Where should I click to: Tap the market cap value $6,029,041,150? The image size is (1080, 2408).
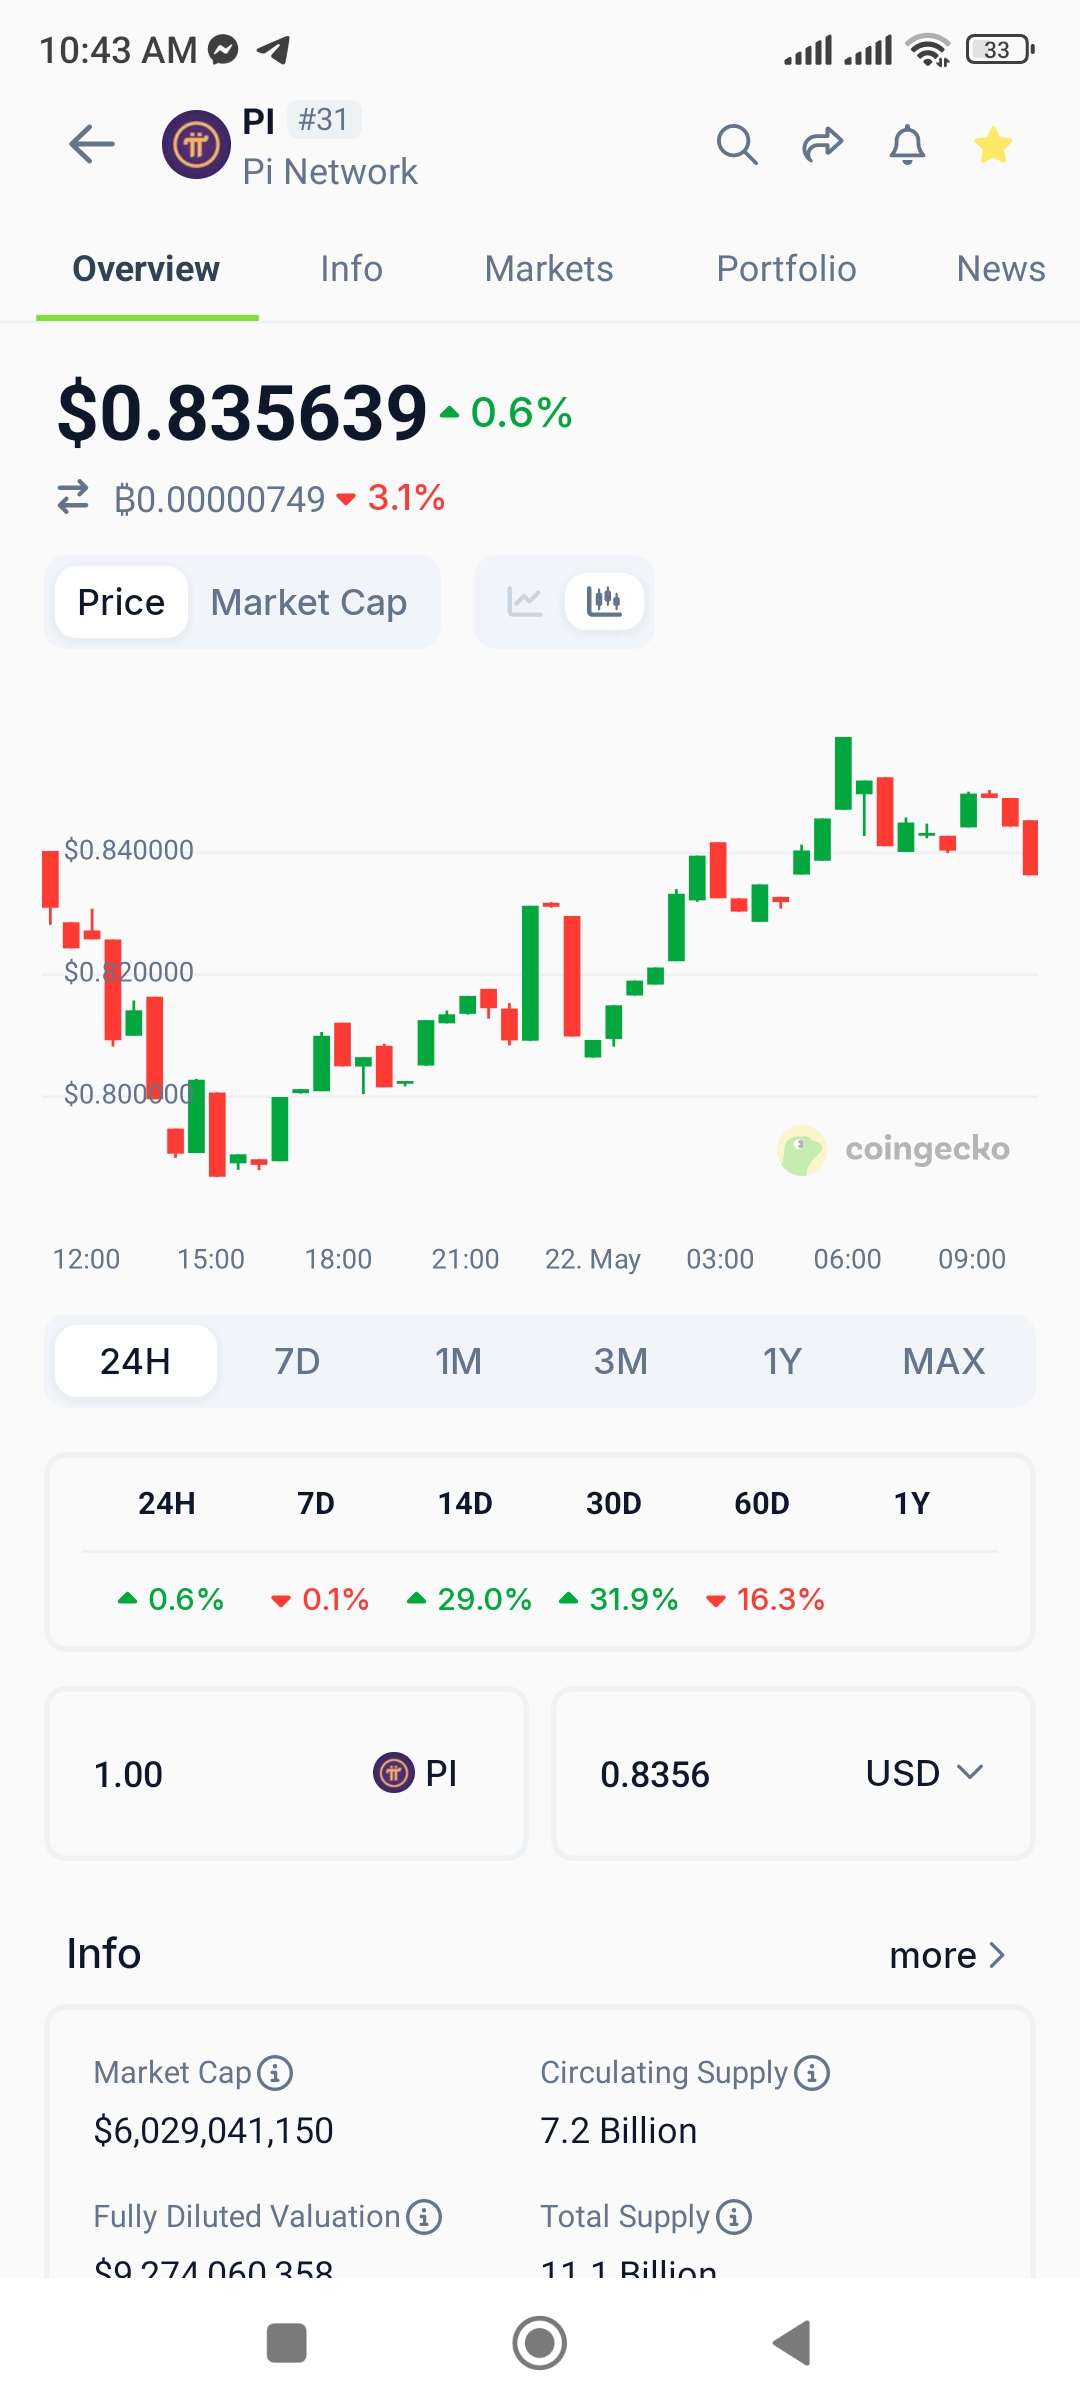[213, 2131]
